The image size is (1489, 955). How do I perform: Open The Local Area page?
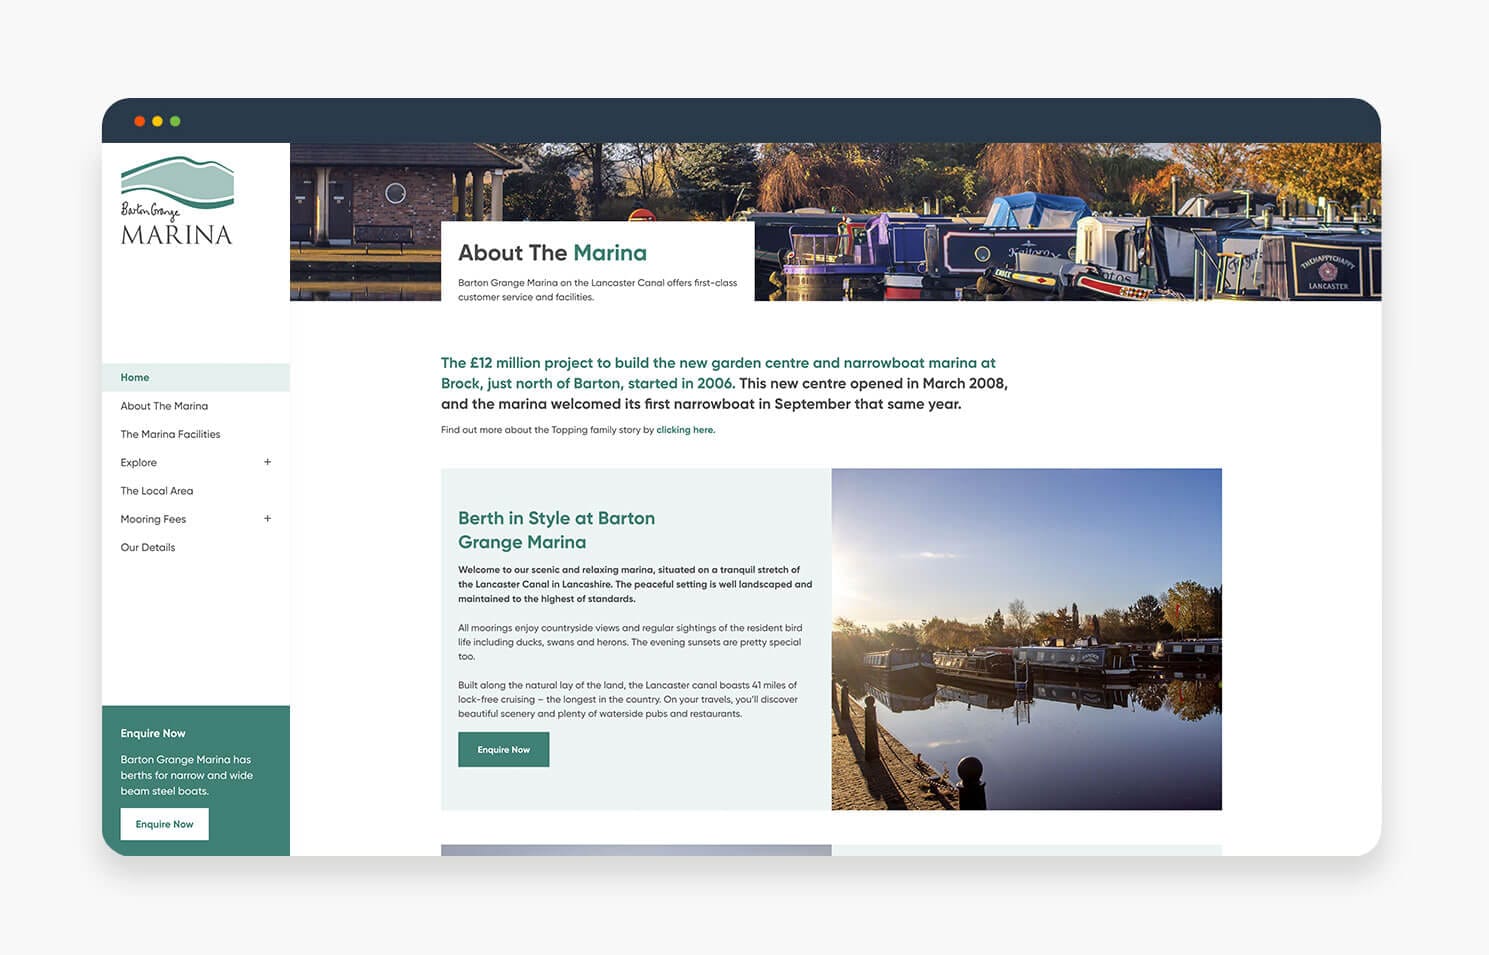pyautogui.click(x=157, y=491)
